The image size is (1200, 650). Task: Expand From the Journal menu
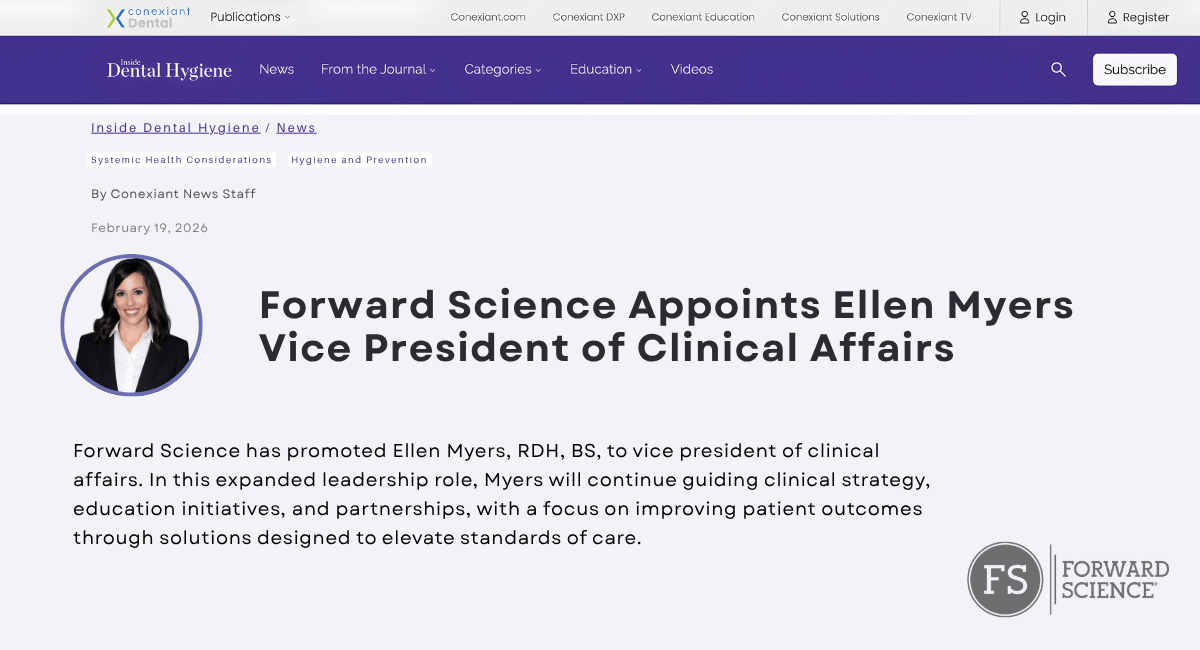[x=379, y=69]
